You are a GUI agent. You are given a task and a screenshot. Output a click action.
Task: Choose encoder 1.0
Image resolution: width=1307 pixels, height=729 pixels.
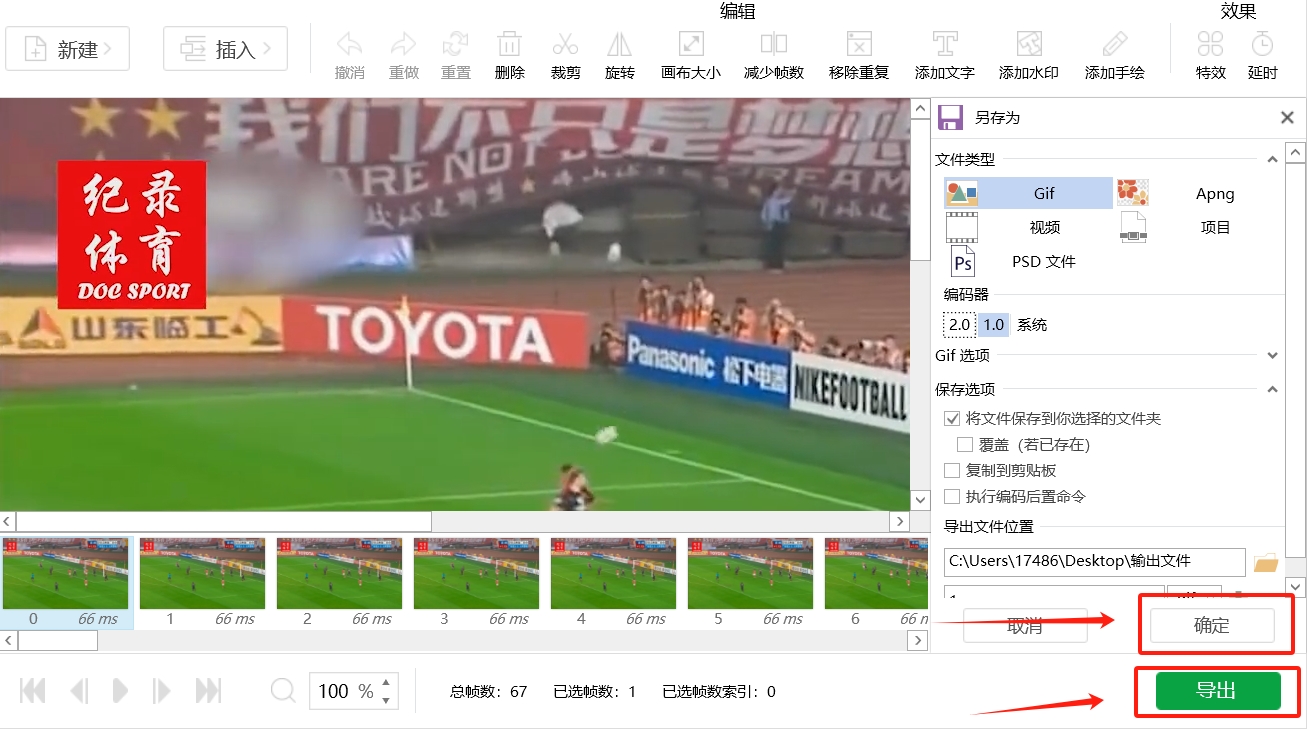pyautogui.click(x=993, y=325)
